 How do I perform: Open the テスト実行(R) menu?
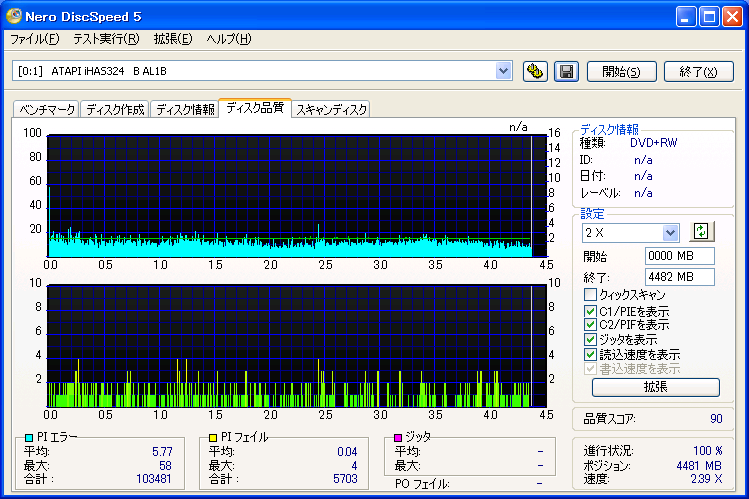[x=106, y=39]
